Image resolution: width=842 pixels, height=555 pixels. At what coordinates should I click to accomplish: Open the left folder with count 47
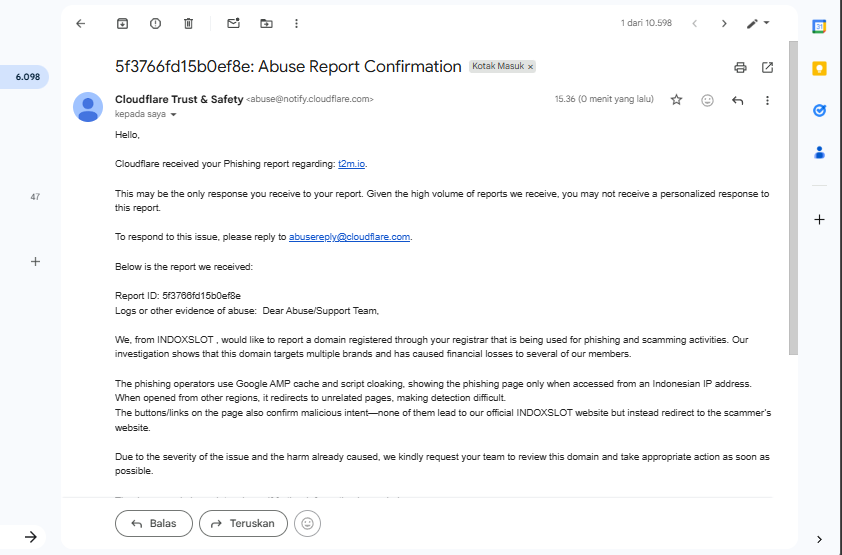(35, 197)
